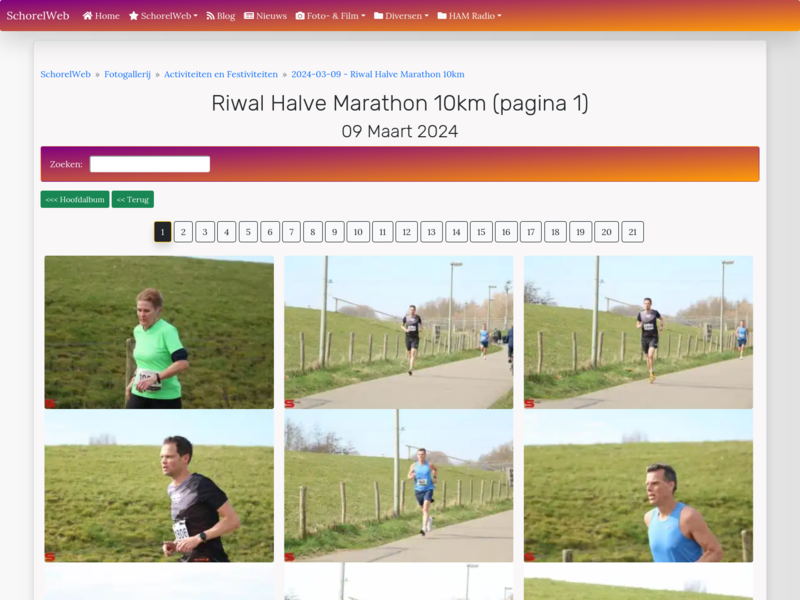Click the camera icon beside Foto- & Film
This screenshot has width=800, height=600.
pos(300,16)
